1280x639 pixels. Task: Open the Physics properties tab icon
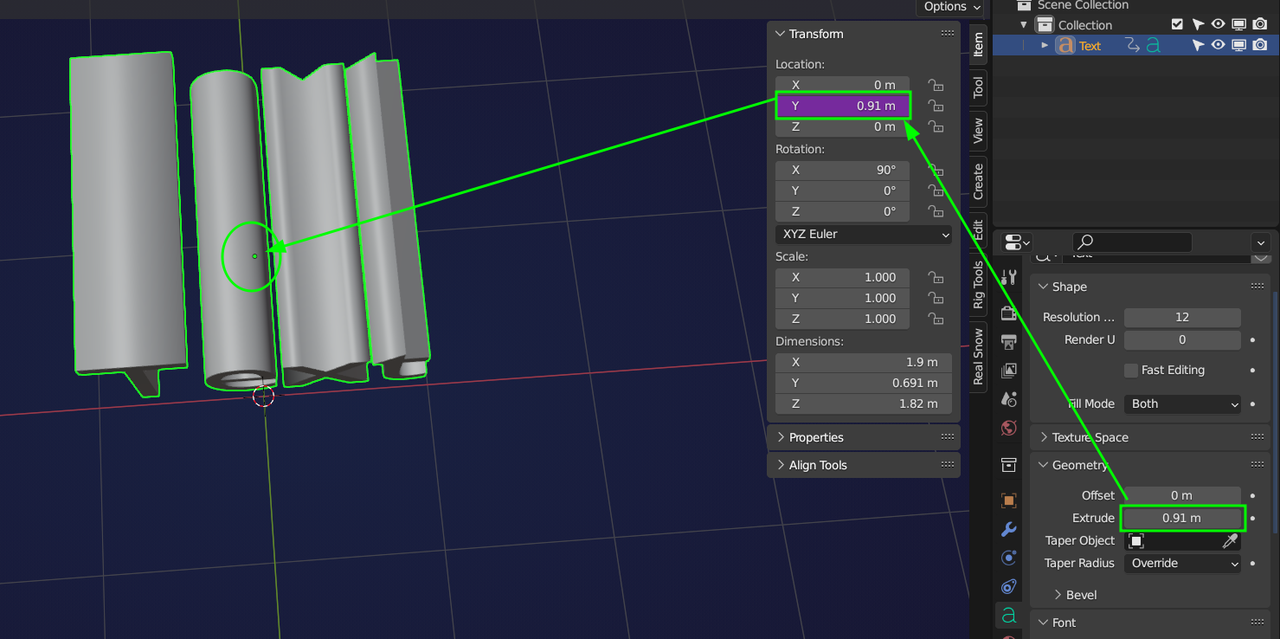[x=1009, y=558]
